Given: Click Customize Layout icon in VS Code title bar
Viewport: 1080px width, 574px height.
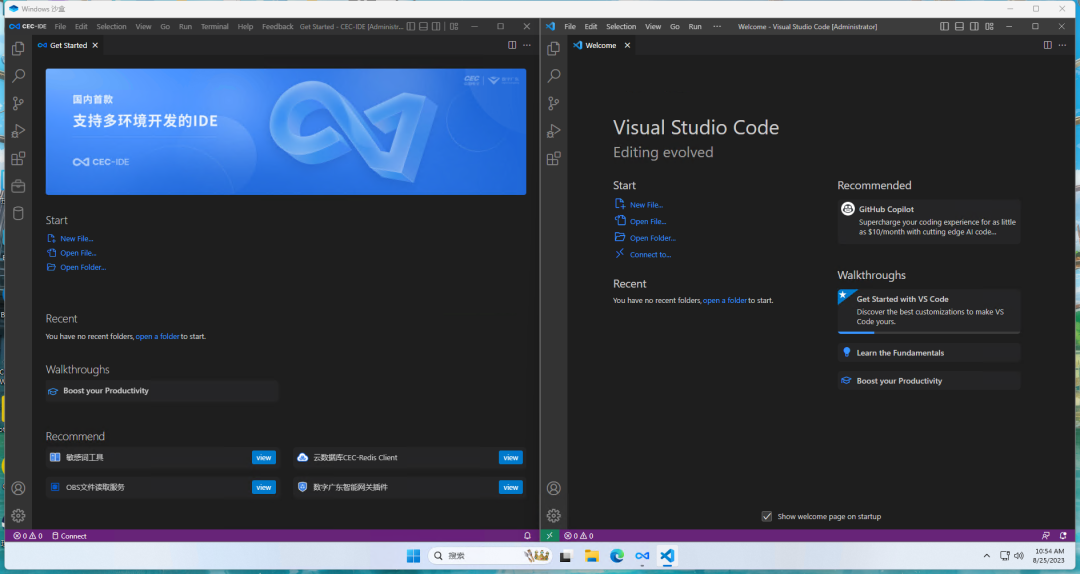Looking at the screenshot, I should tap(990, 26).
